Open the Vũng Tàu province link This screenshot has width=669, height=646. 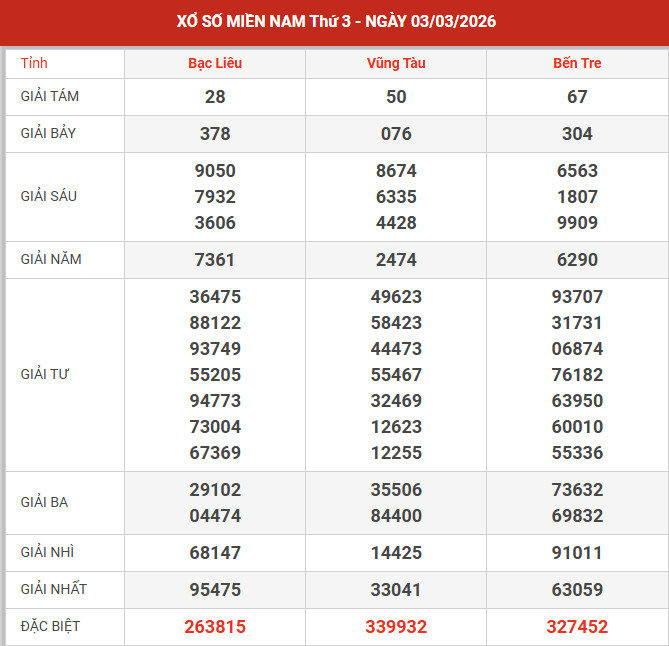tap(396, 63)
